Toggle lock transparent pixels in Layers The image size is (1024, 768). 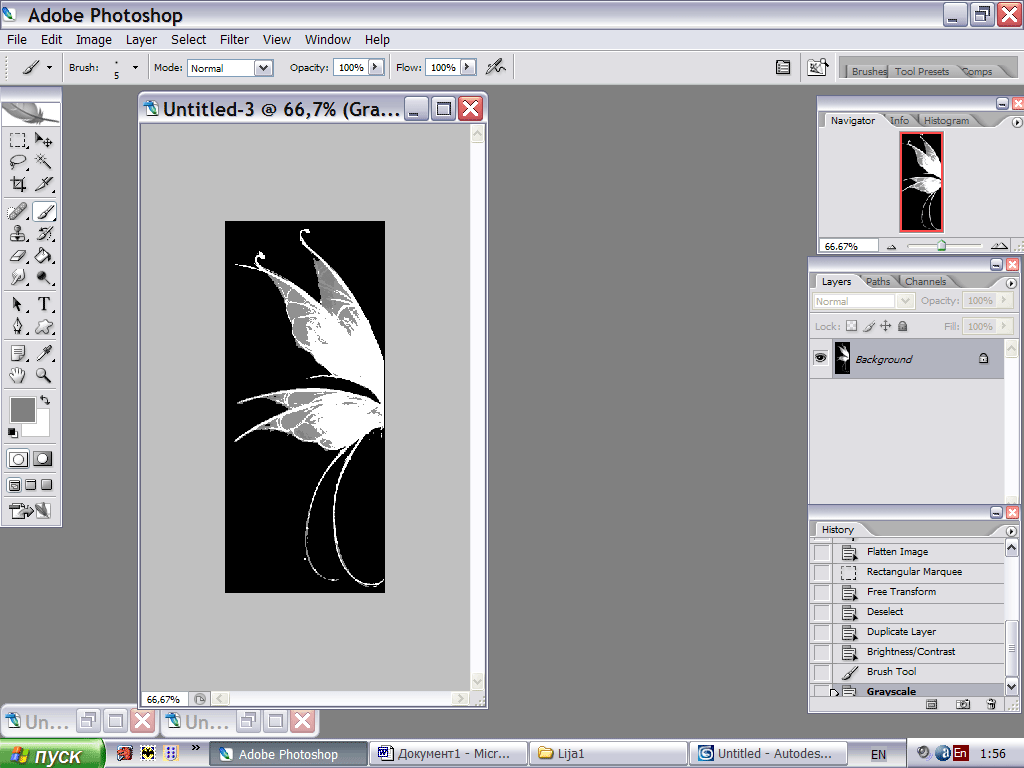[x=852, y=326]
